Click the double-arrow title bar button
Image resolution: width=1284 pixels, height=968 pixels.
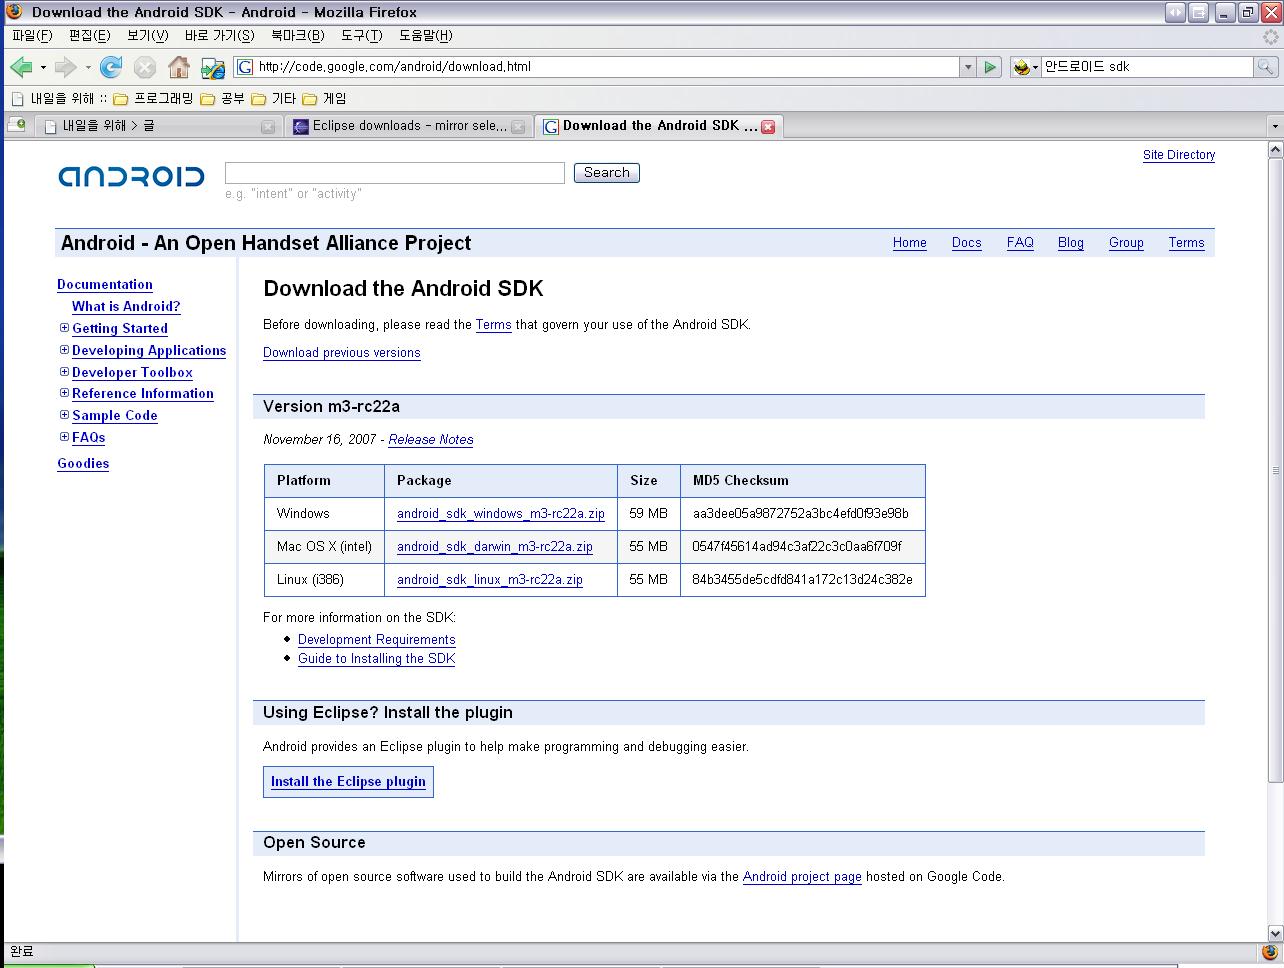1175,12
